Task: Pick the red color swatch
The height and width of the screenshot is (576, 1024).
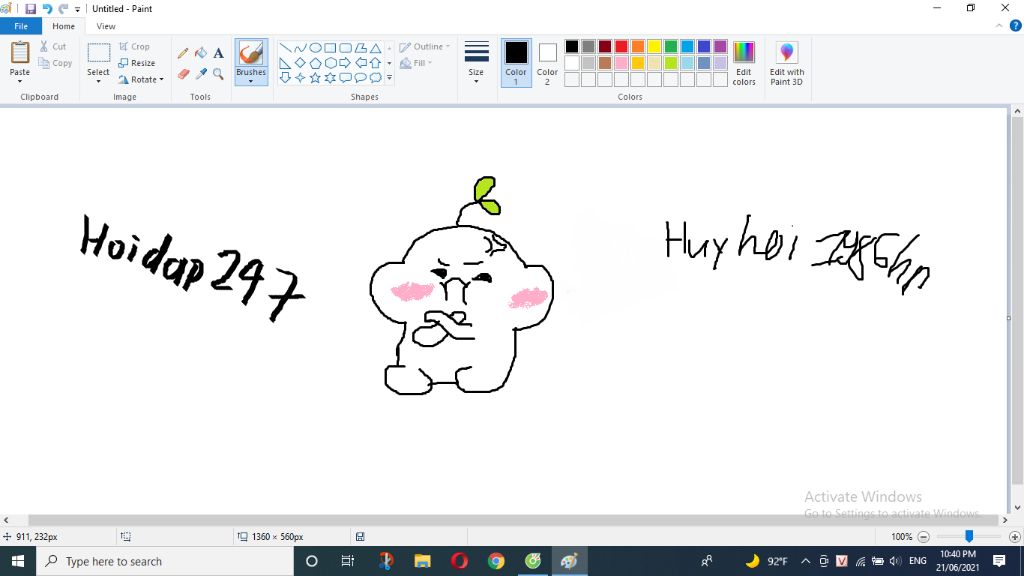Action: [x=621, y=46]
